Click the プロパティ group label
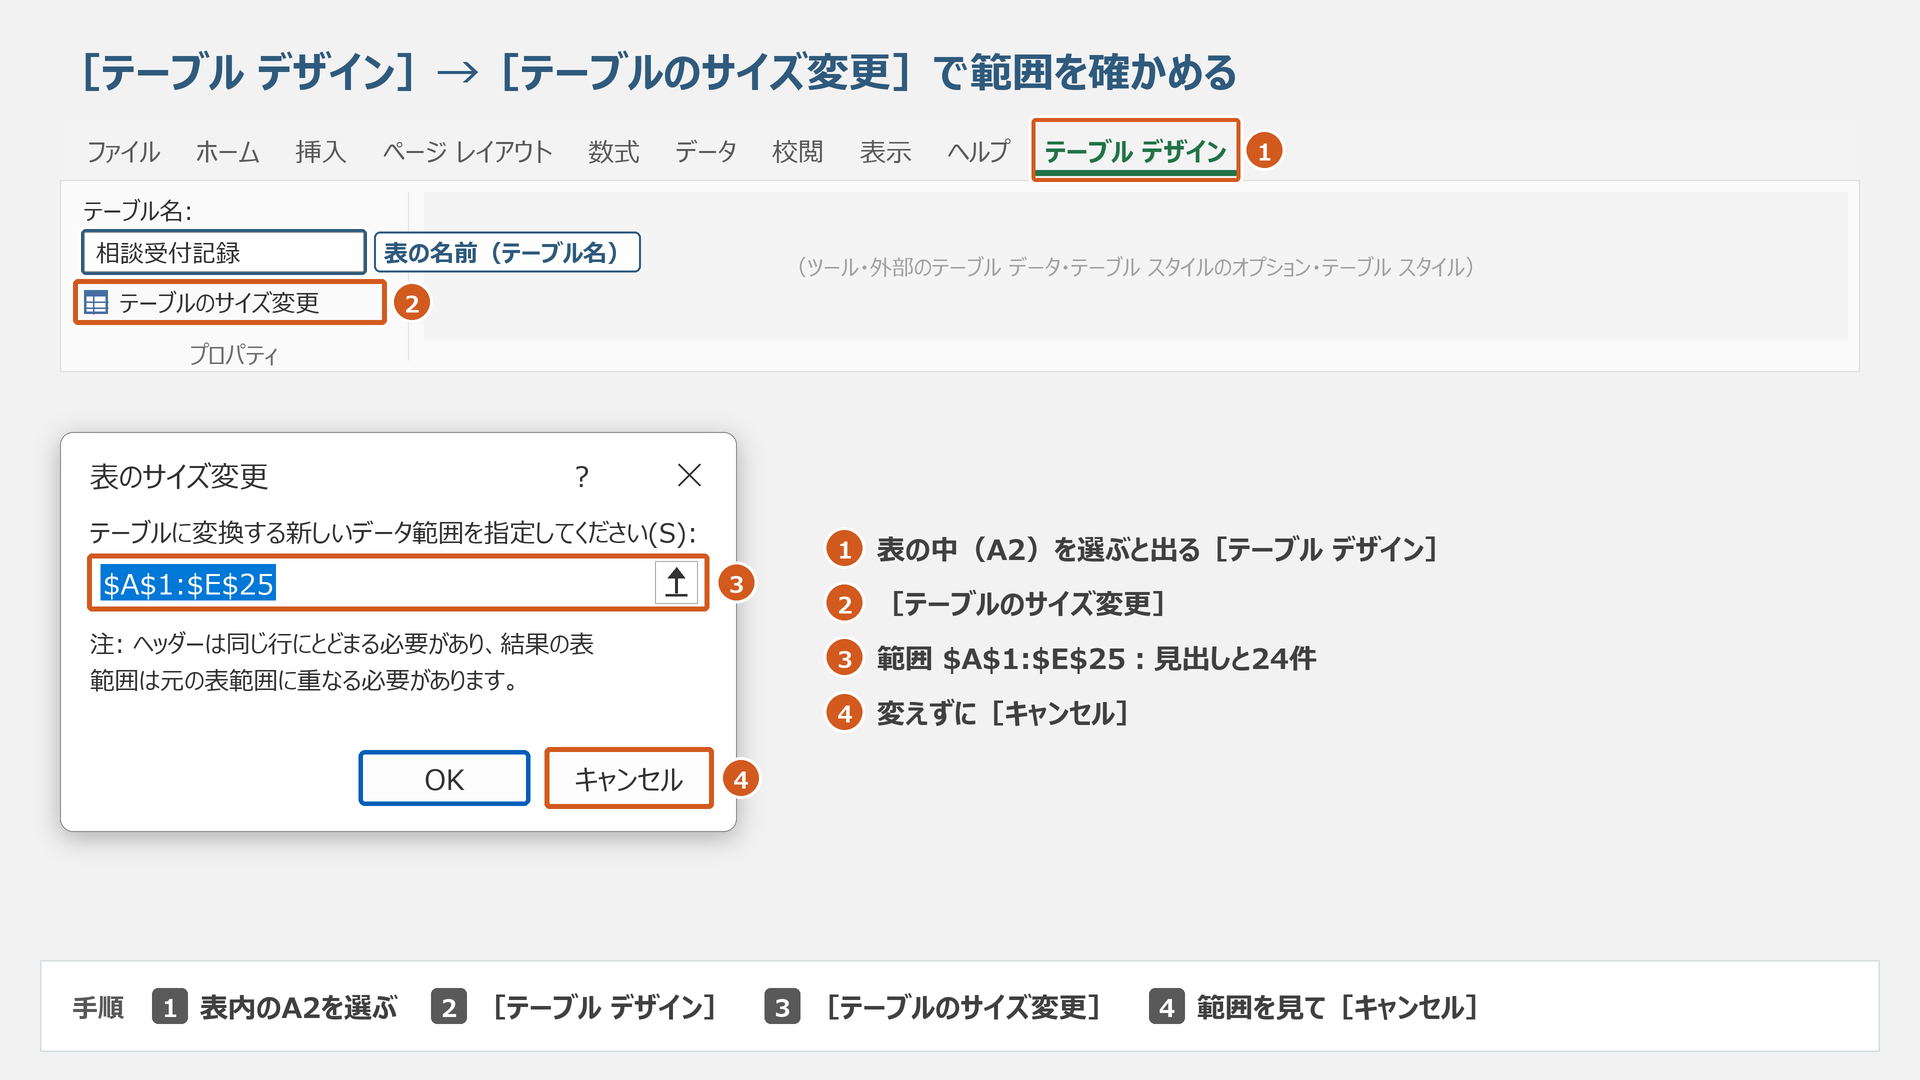Viewport: 1920px width, 1080px height. point(233,354)
